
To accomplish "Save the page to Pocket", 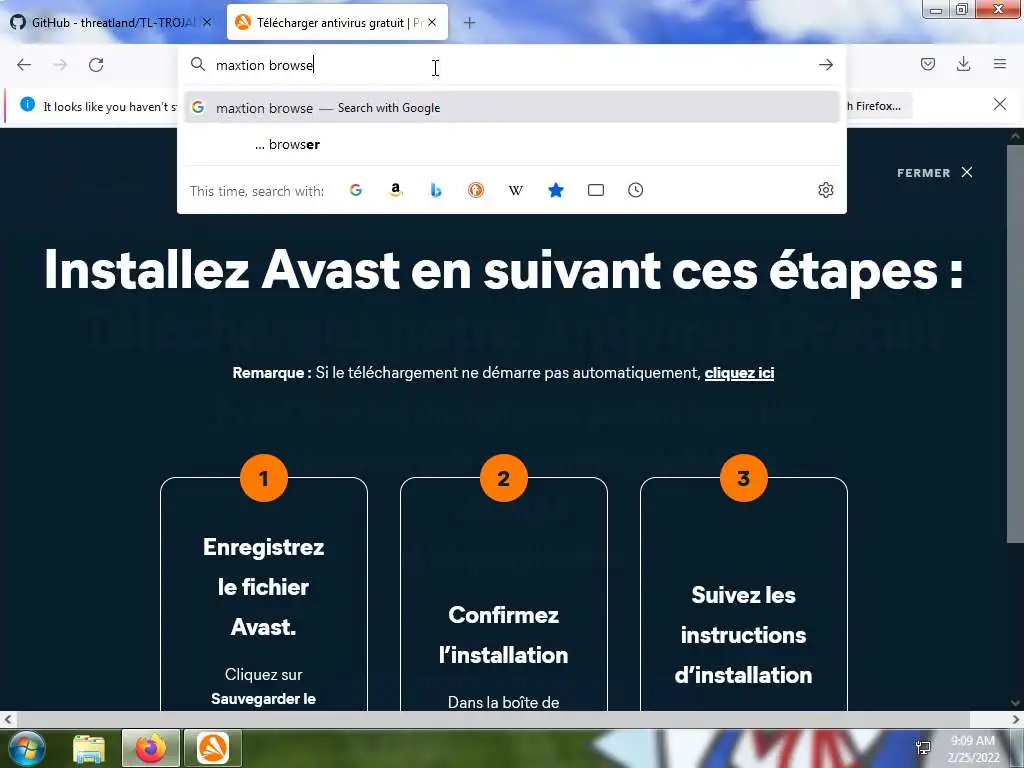I will [927, 64].
